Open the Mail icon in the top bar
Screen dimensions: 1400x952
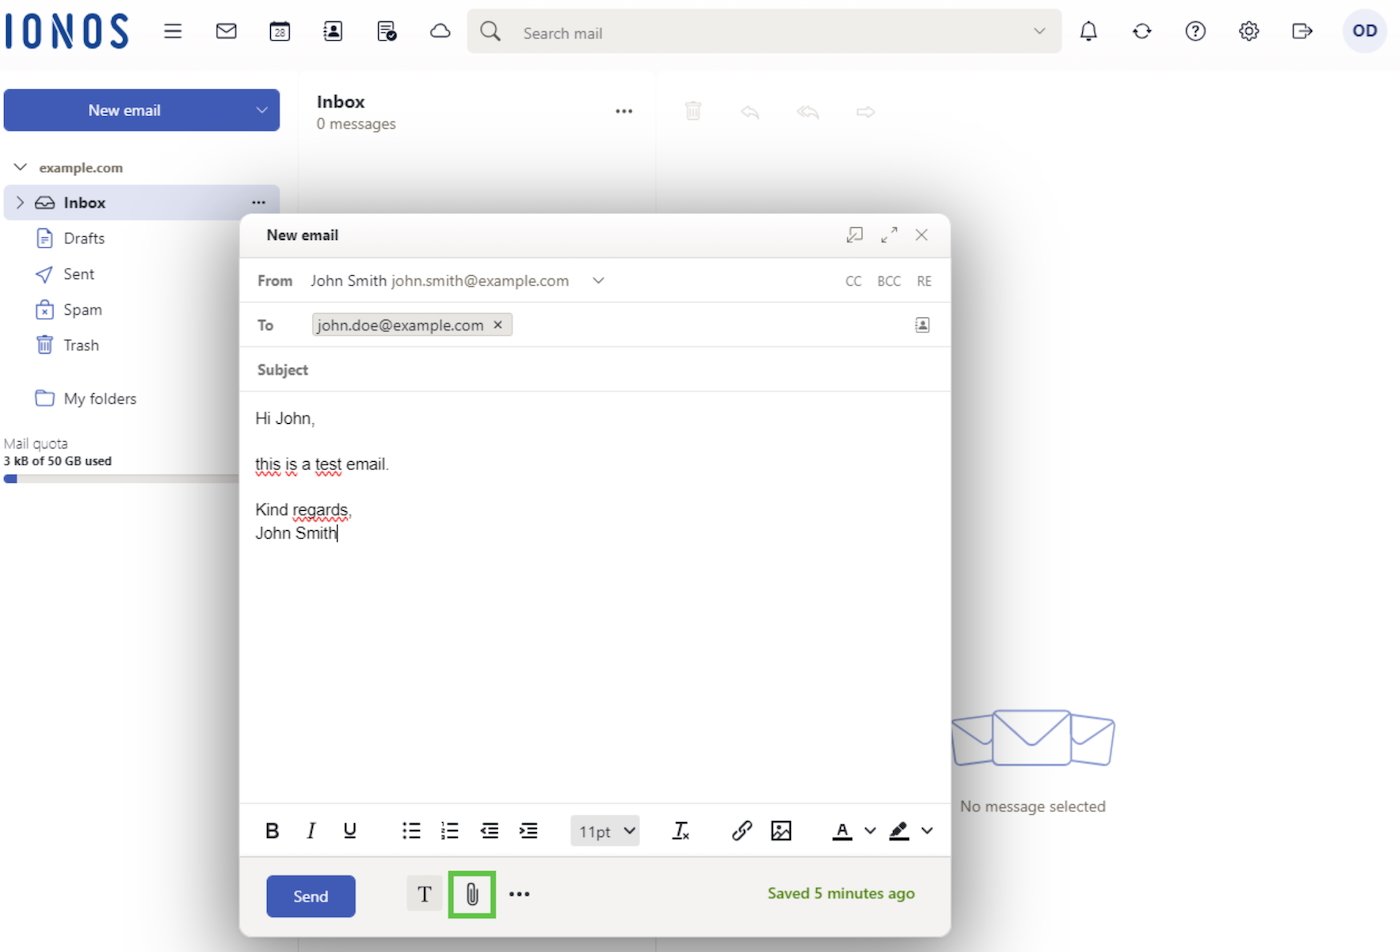[x=226, y=31]
